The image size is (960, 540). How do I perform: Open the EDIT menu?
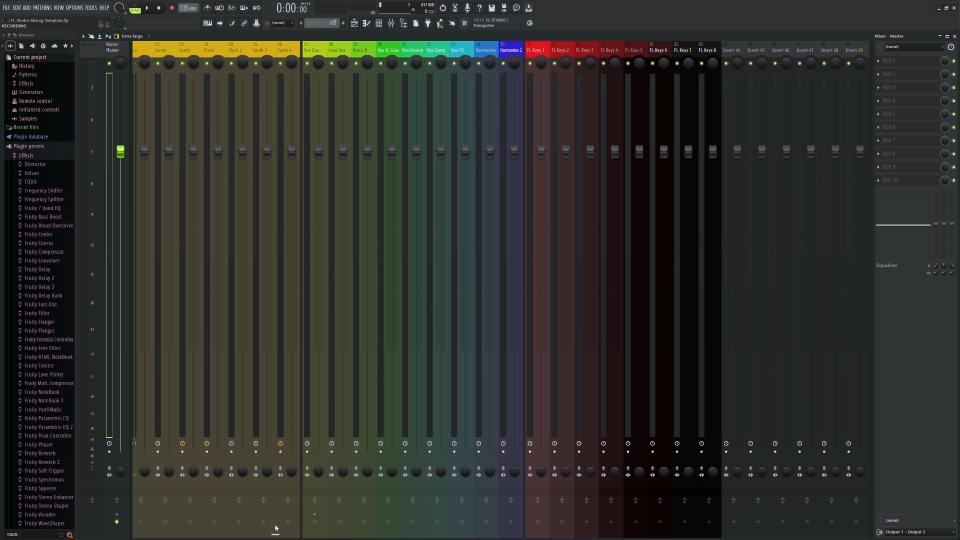coord(17,8)
